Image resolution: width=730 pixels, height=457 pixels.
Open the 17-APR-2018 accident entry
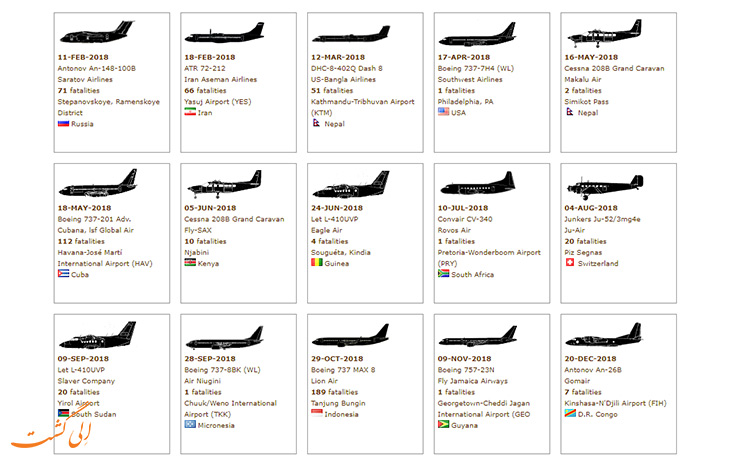pyautogui.click(x=464, y=57)
